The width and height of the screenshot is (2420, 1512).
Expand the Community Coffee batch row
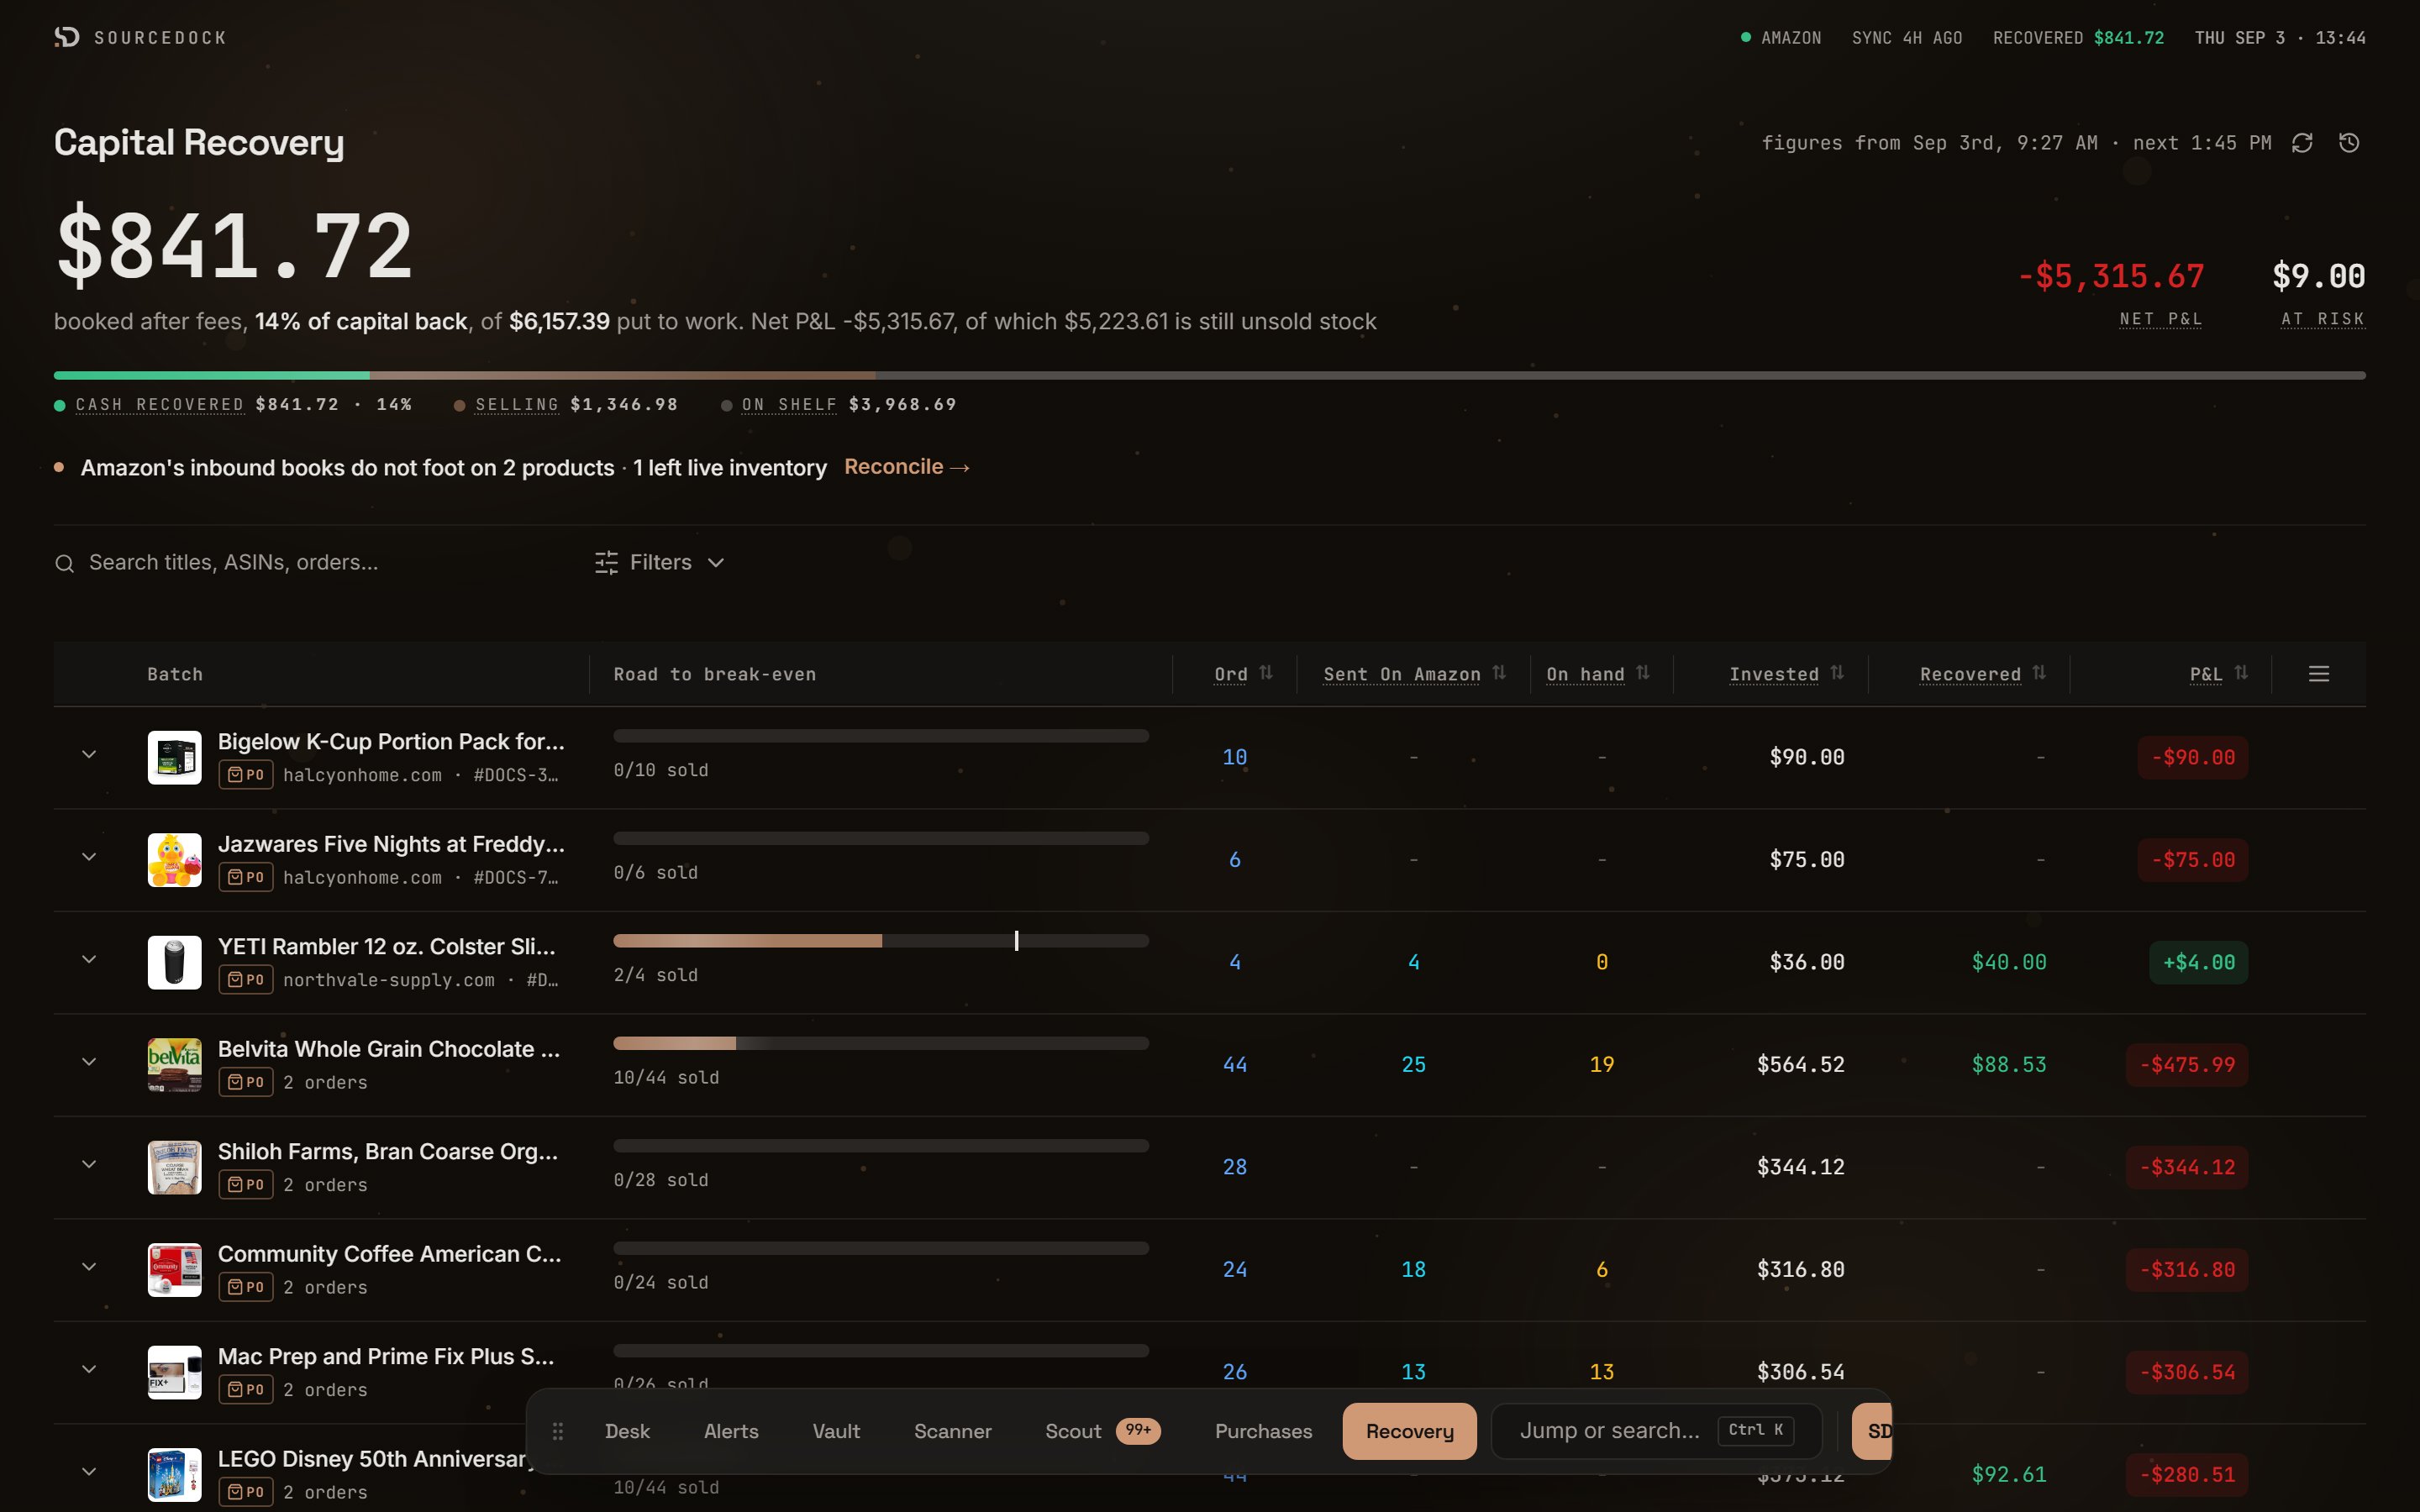89,1267
